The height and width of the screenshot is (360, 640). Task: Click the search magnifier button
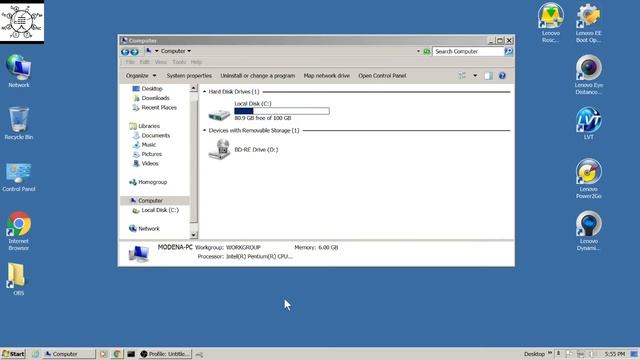(x=509, y=51)
